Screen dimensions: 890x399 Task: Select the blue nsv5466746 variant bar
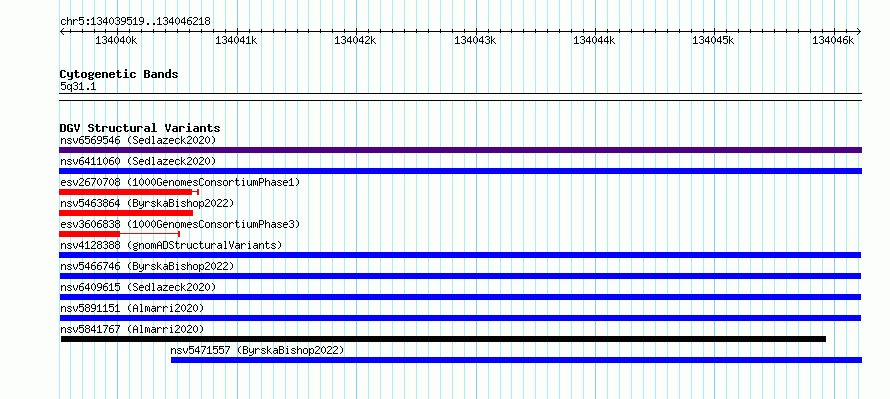click(x=460, y=276)
